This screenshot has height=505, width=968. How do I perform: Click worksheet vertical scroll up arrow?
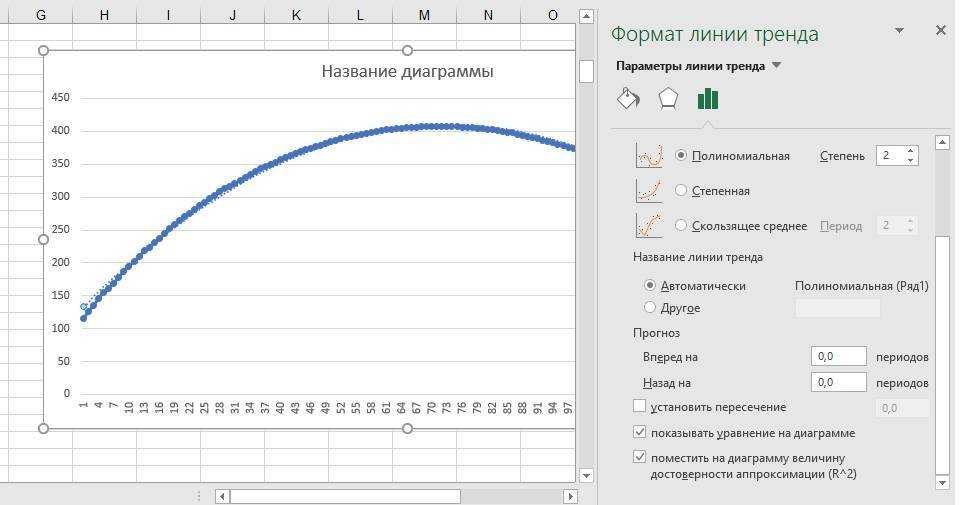coord(586,16)
